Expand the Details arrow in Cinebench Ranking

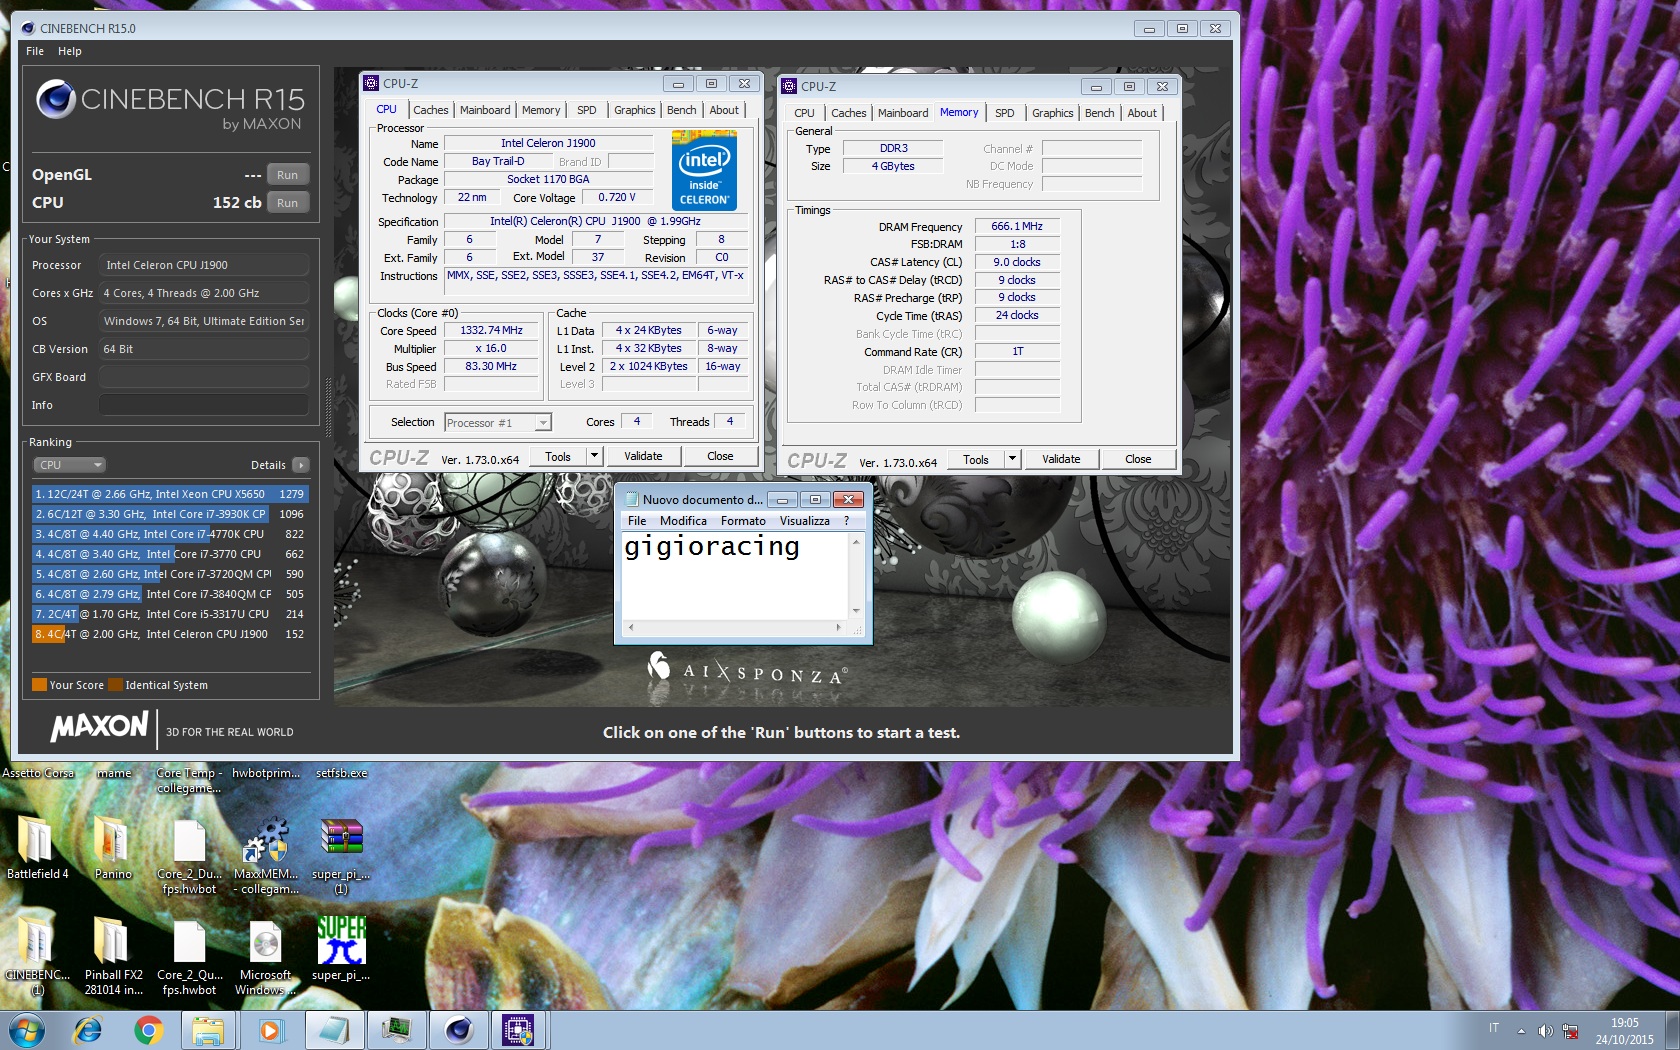click(x=301, y=465)
